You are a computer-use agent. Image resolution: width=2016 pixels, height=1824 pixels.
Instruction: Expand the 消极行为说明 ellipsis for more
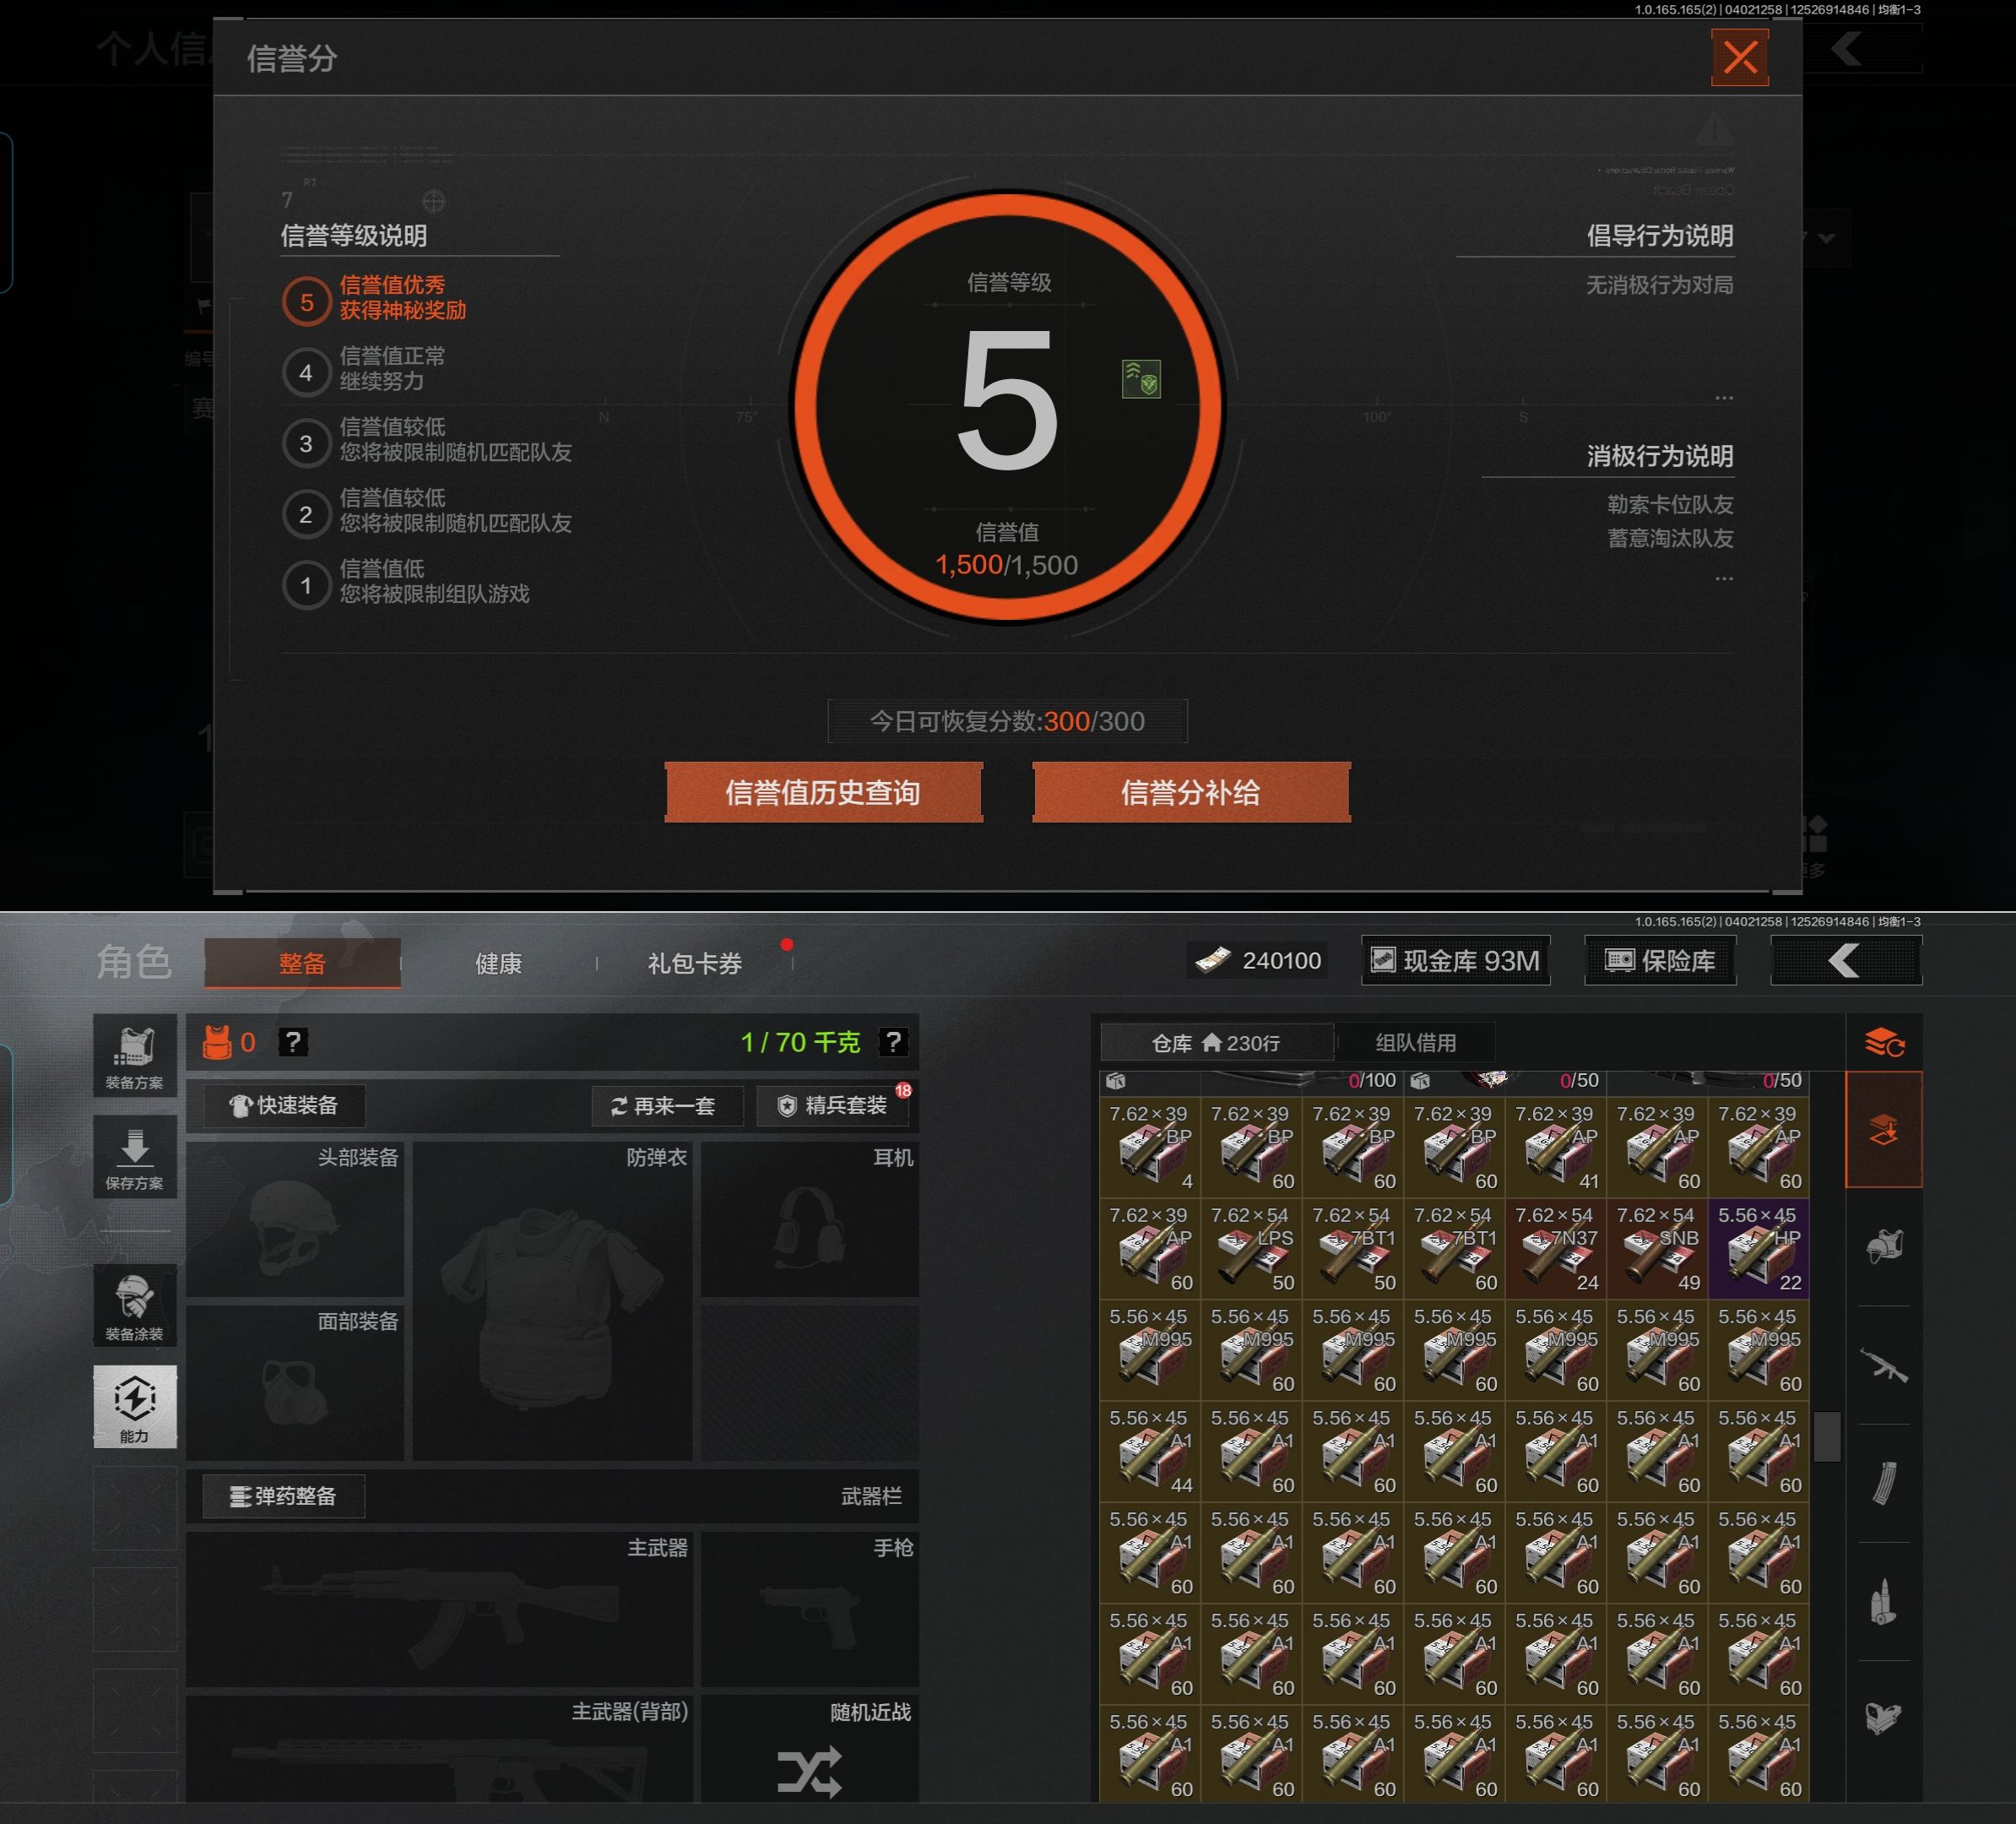(x=1723, y=578)
